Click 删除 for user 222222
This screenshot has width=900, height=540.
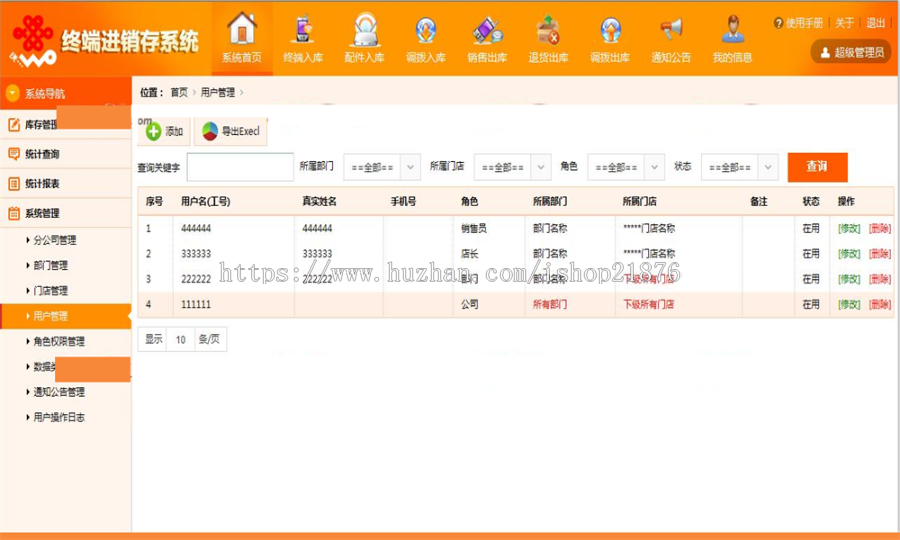click(880, 279)
